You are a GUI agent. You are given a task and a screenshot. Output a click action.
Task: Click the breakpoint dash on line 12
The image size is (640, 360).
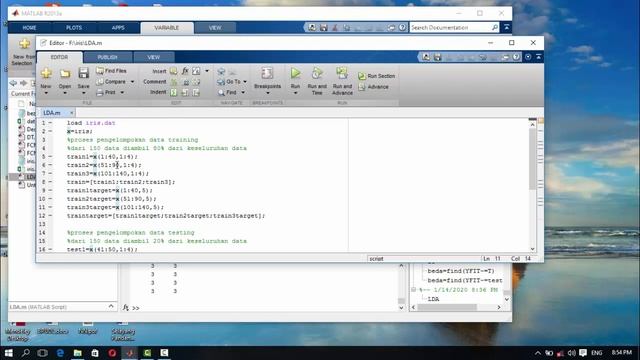tap(50, 216)
